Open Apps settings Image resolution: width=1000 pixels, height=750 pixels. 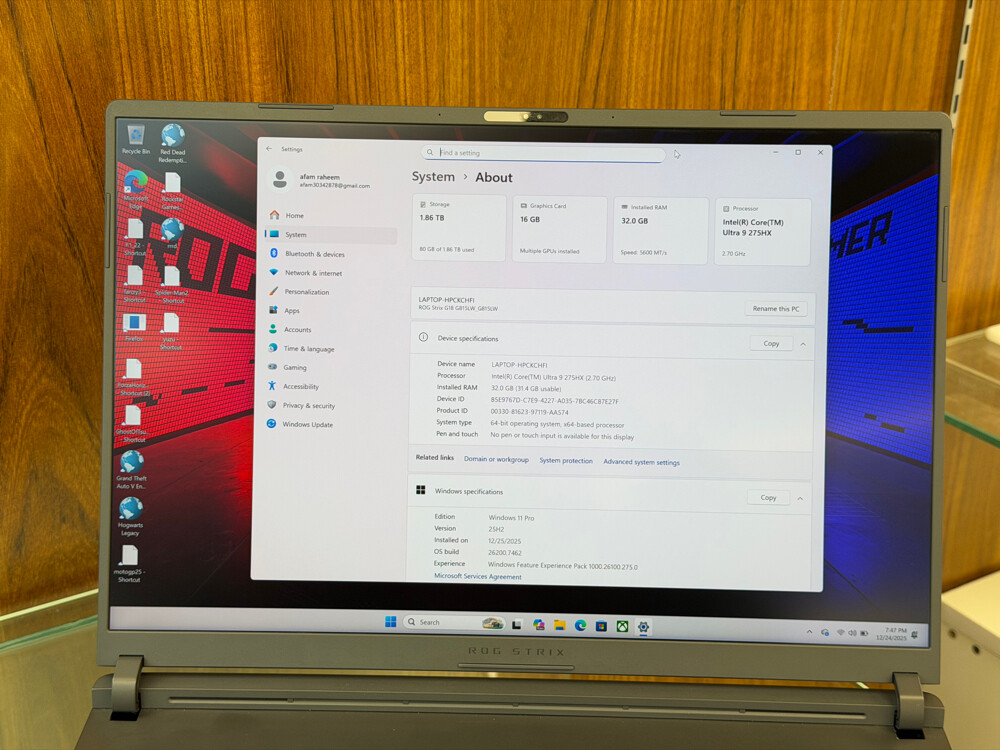pos(331,311)
